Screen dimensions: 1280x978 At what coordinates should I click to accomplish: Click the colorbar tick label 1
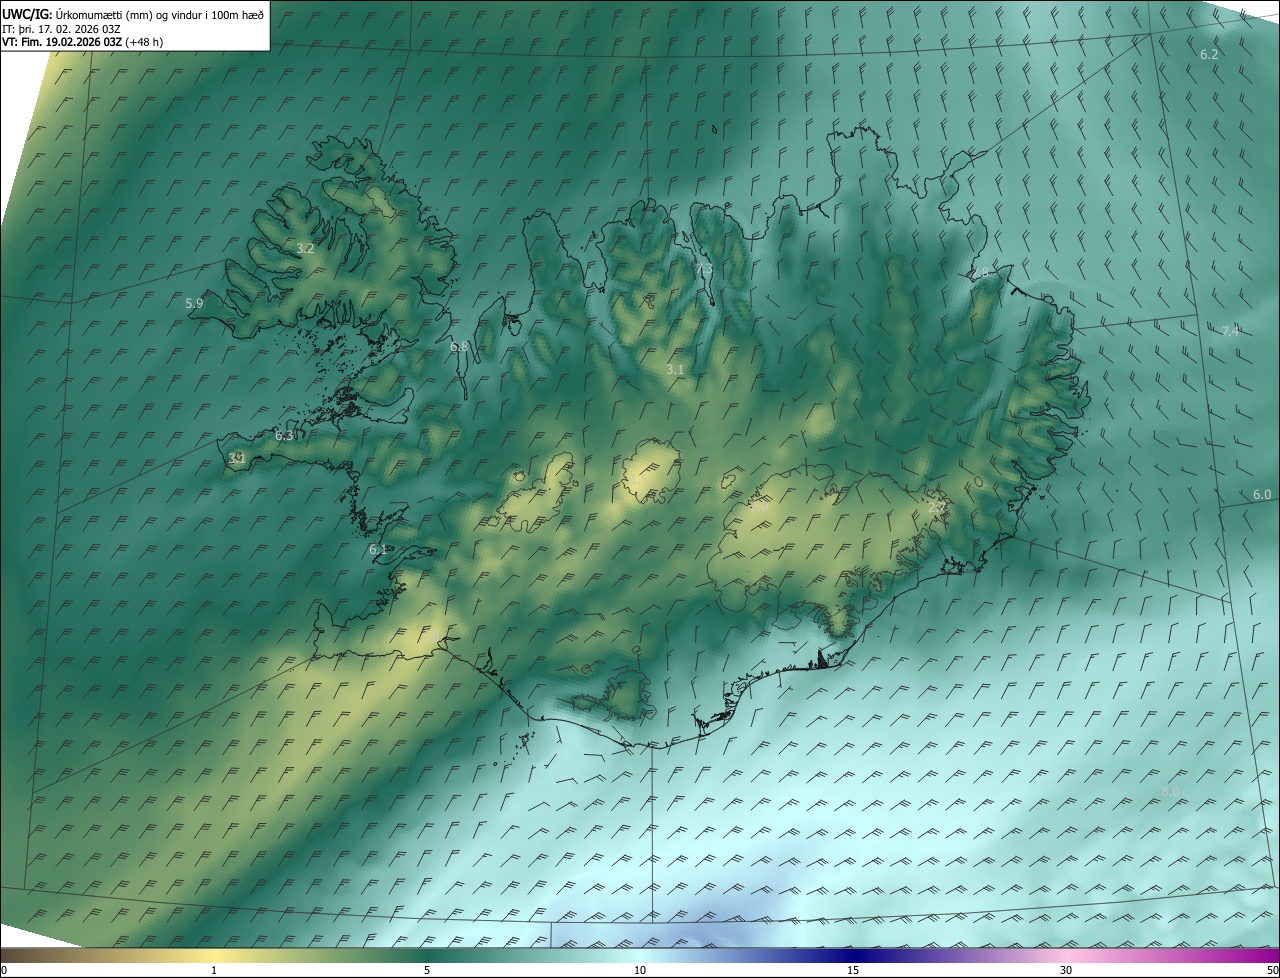click(214, 971)
